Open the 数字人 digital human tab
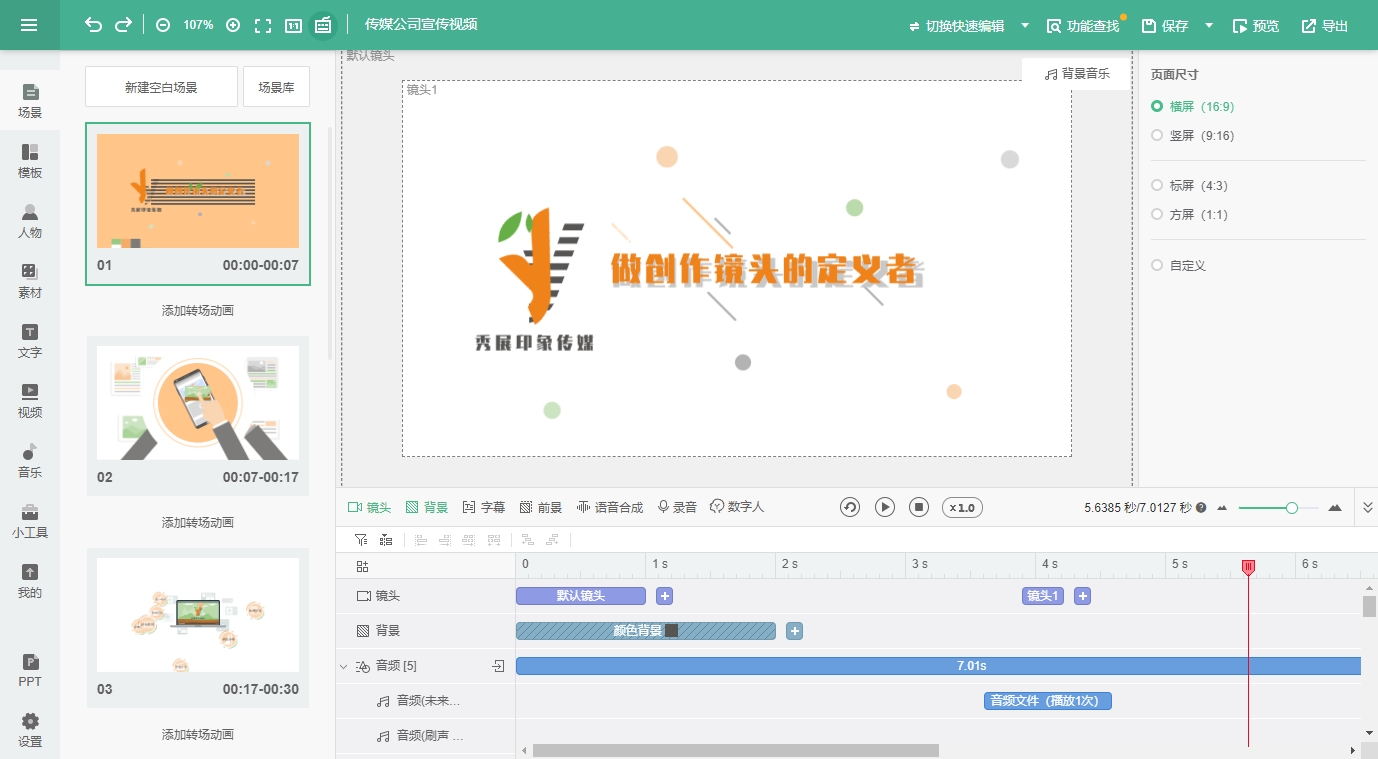 [737, 508]
